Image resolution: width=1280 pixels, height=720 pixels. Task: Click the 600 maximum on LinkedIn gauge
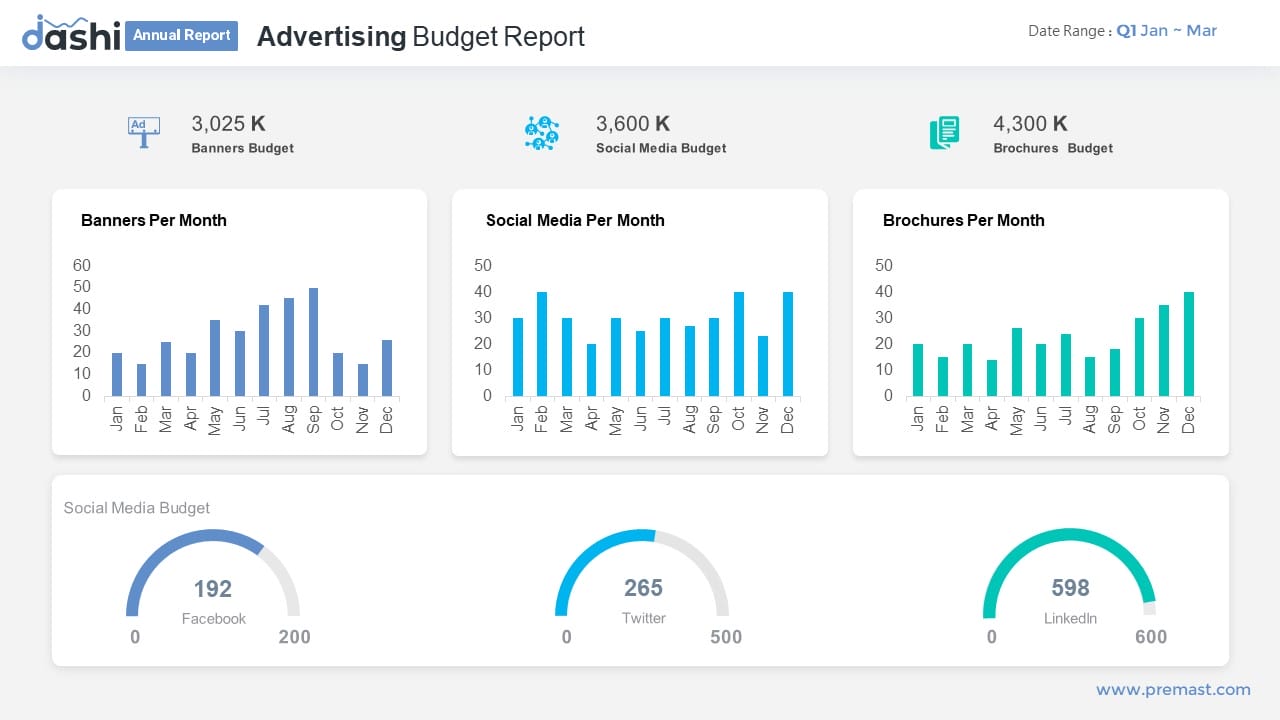[1151, 637]
